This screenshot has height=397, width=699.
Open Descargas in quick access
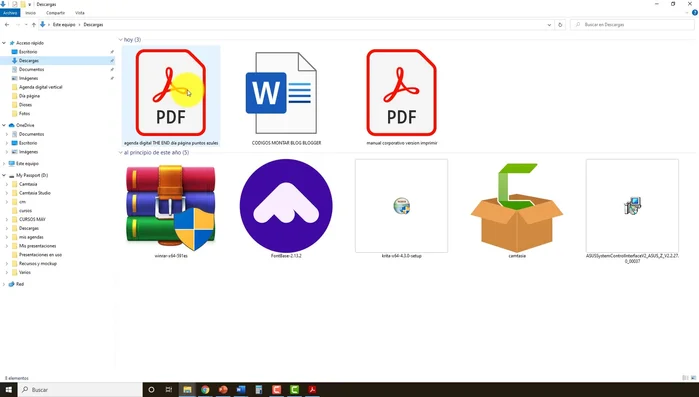click(x=29, y=61)
